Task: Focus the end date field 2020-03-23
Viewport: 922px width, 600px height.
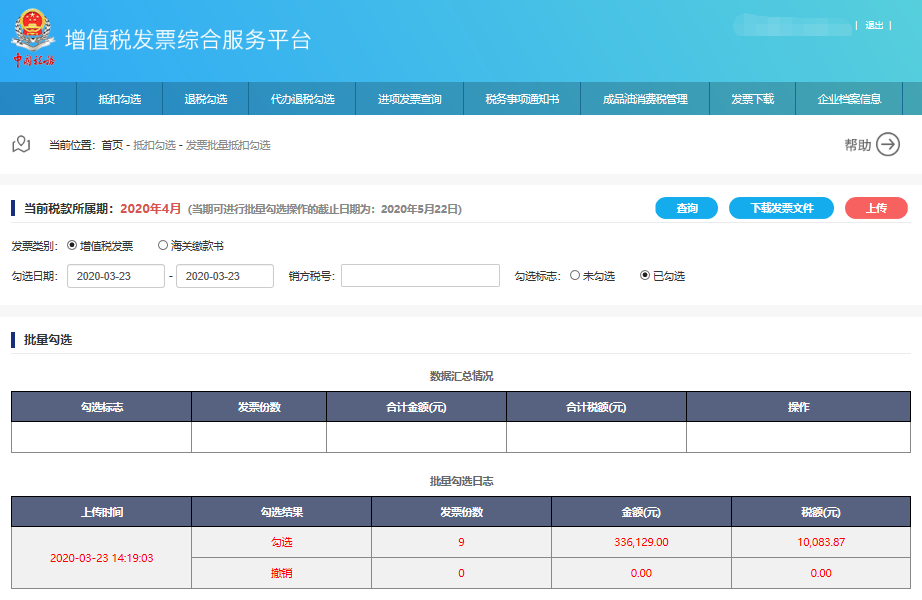Action: pyautogui.click(x=225, y=276)
